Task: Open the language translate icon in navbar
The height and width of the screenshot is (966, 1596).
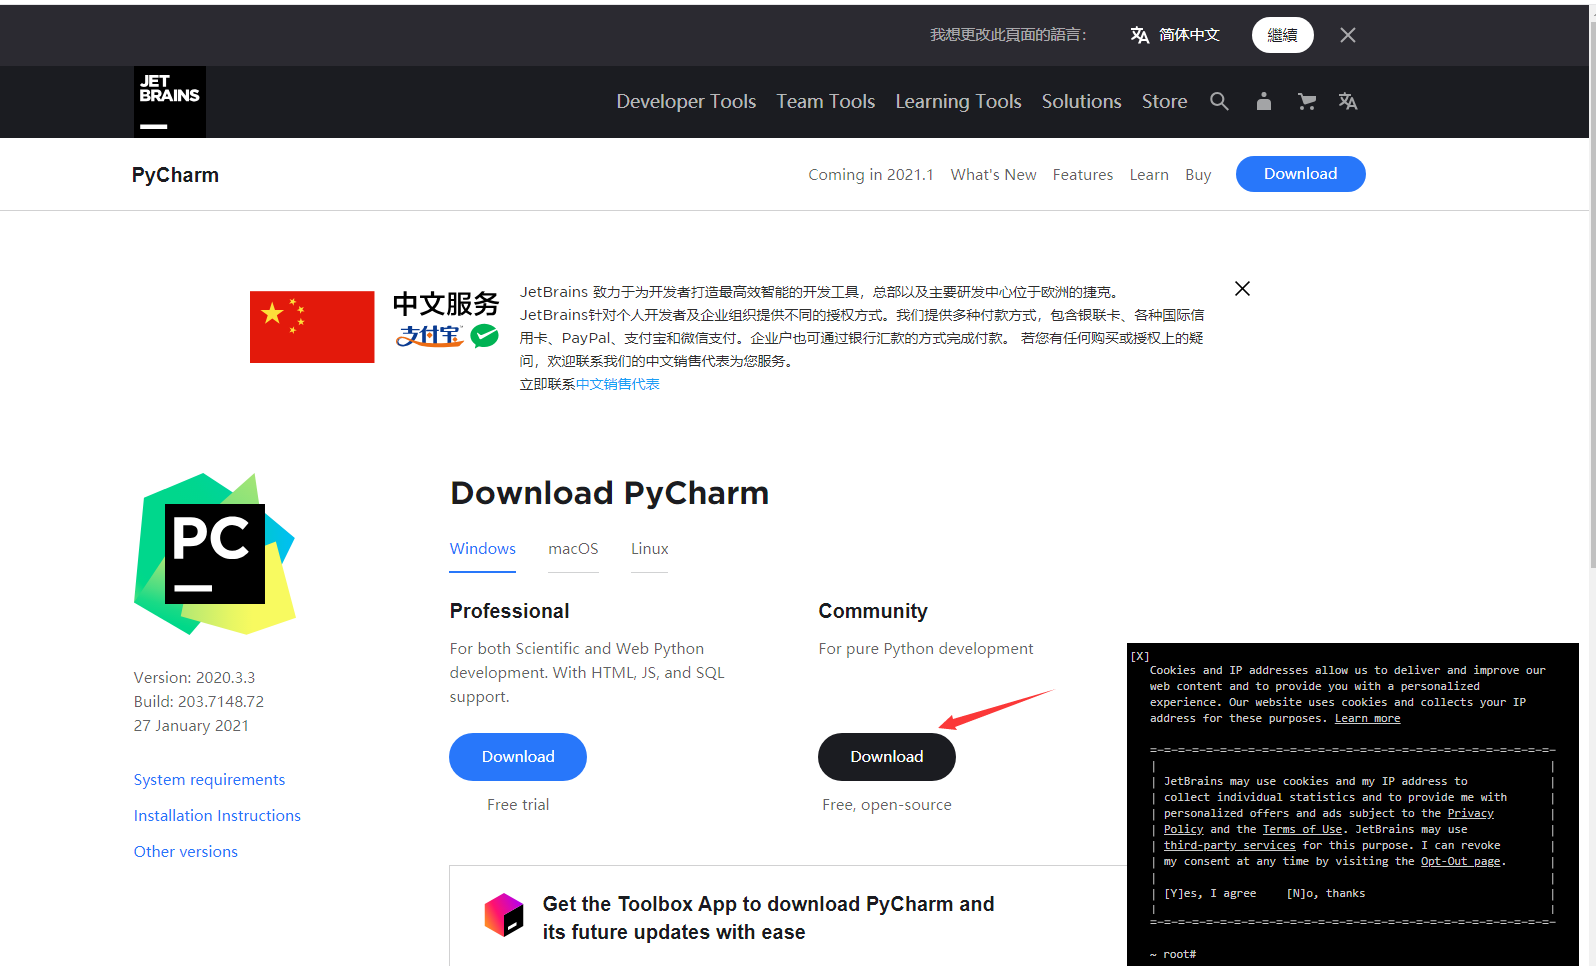Action: [x=1348, y=101]
